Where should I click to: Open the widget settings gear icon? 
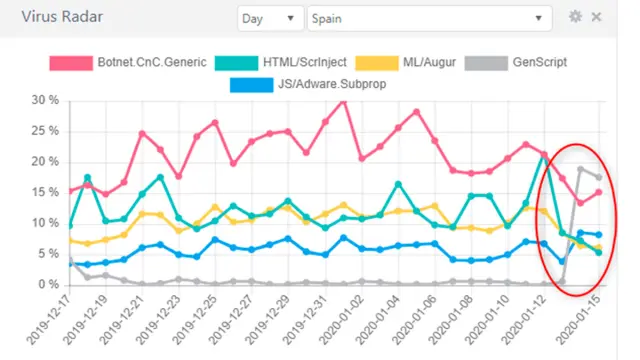[575, 17]
